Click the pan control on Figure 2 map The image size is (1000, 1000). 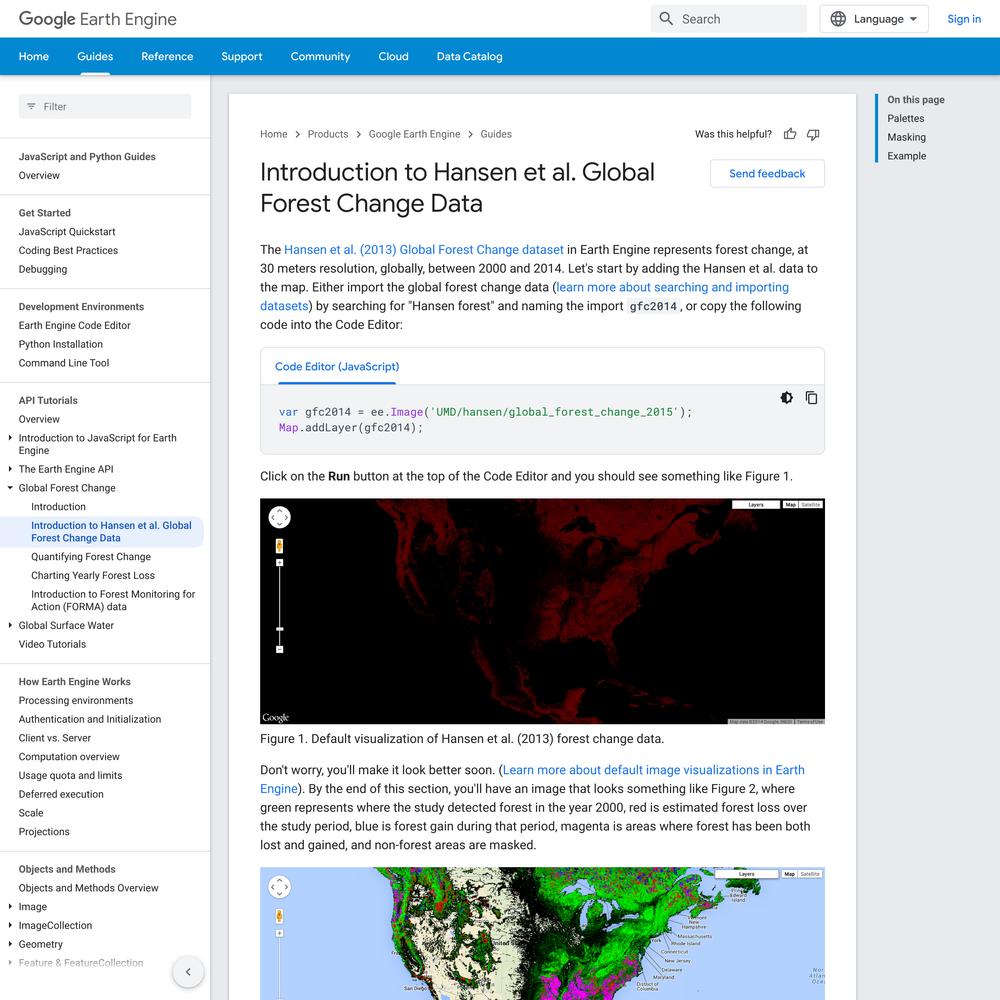pos(279,886)
